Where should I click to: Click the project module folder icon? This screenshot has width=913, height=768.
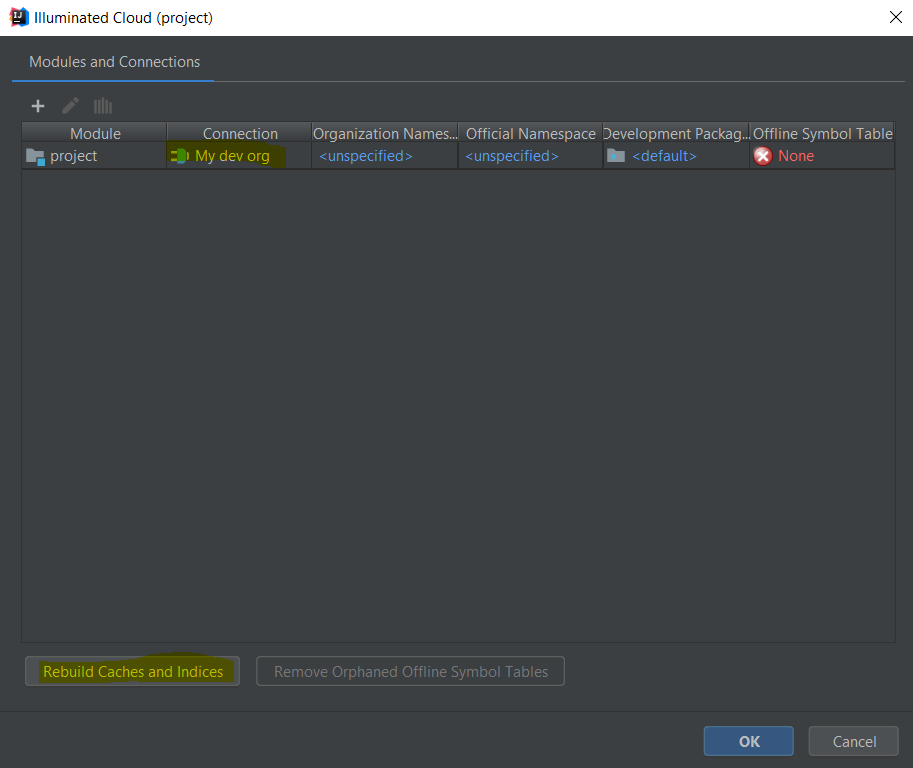tap(35, 156)
